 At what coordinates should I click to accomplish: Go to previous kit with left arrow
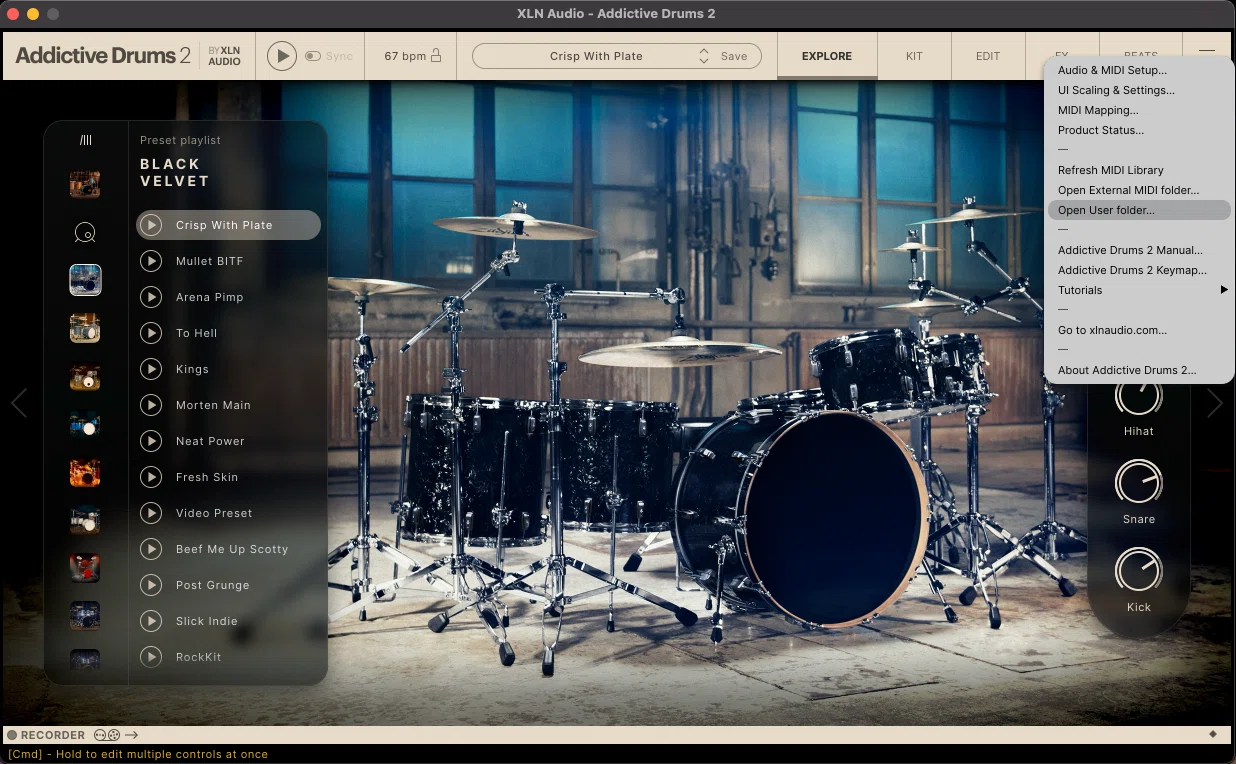[18, 403]
